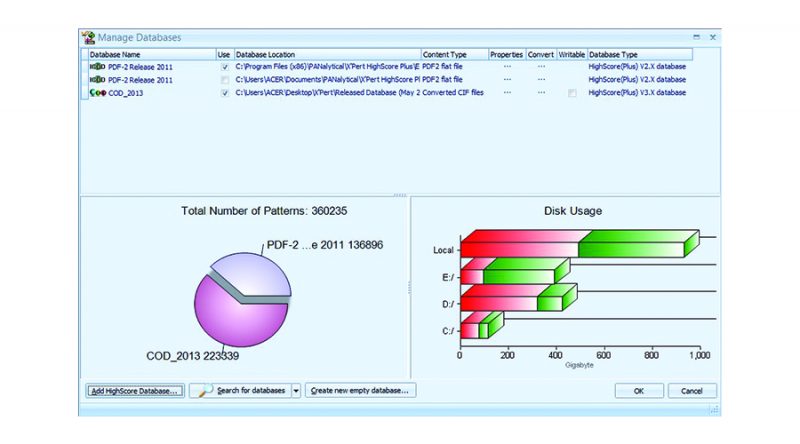Click the icon of the second PDF-2 Release 2011 row
This screenshot has height=444, width=800.
click(x=97, y=80)
